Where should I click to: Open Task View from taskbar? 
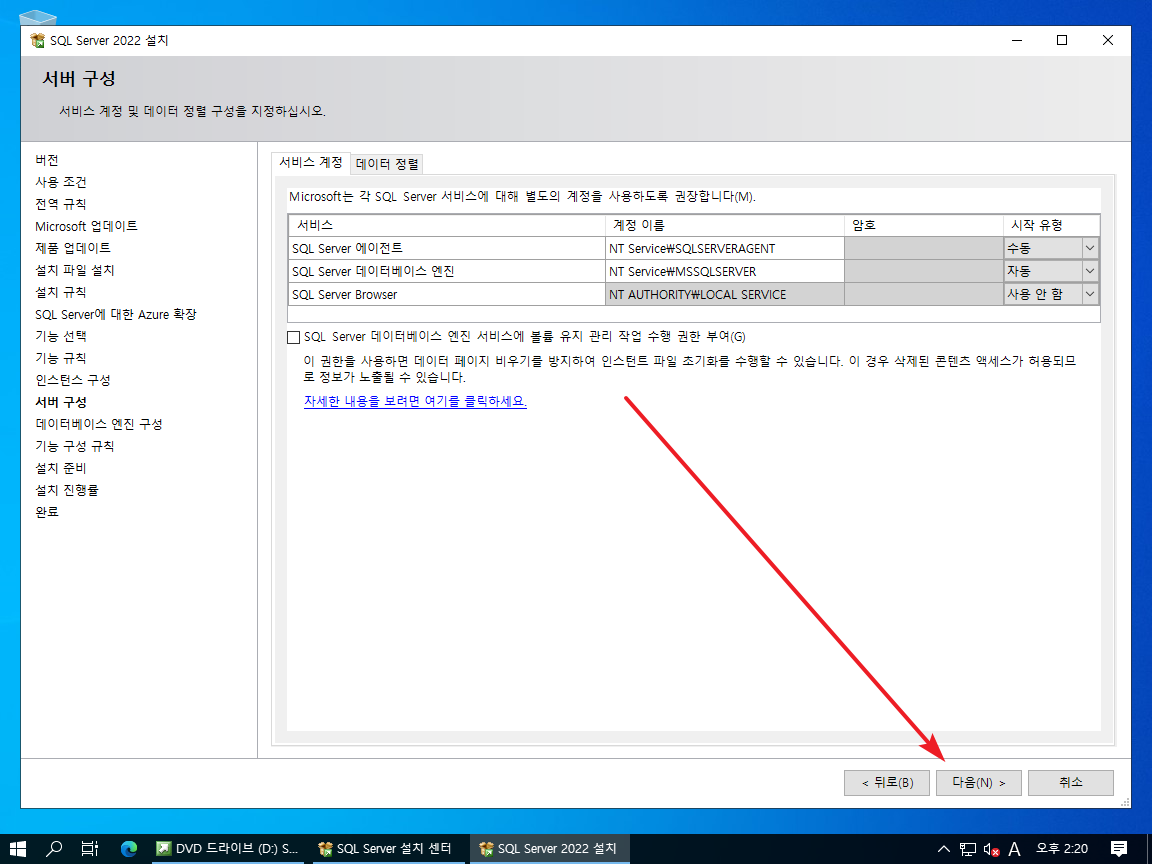tap(89, 848)
